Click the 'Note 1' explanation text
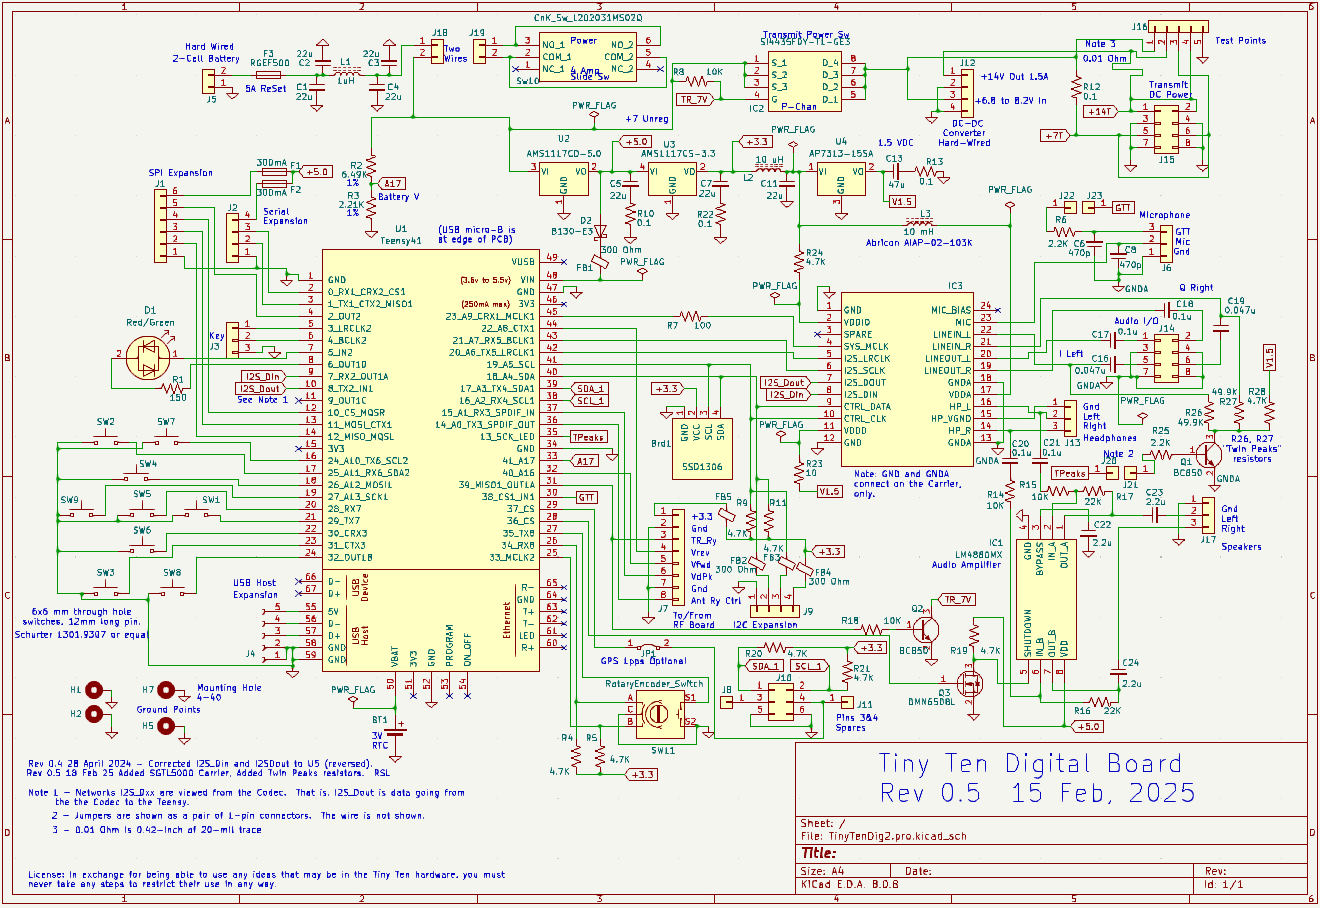Screen dimensions: 1320x908 246,797
